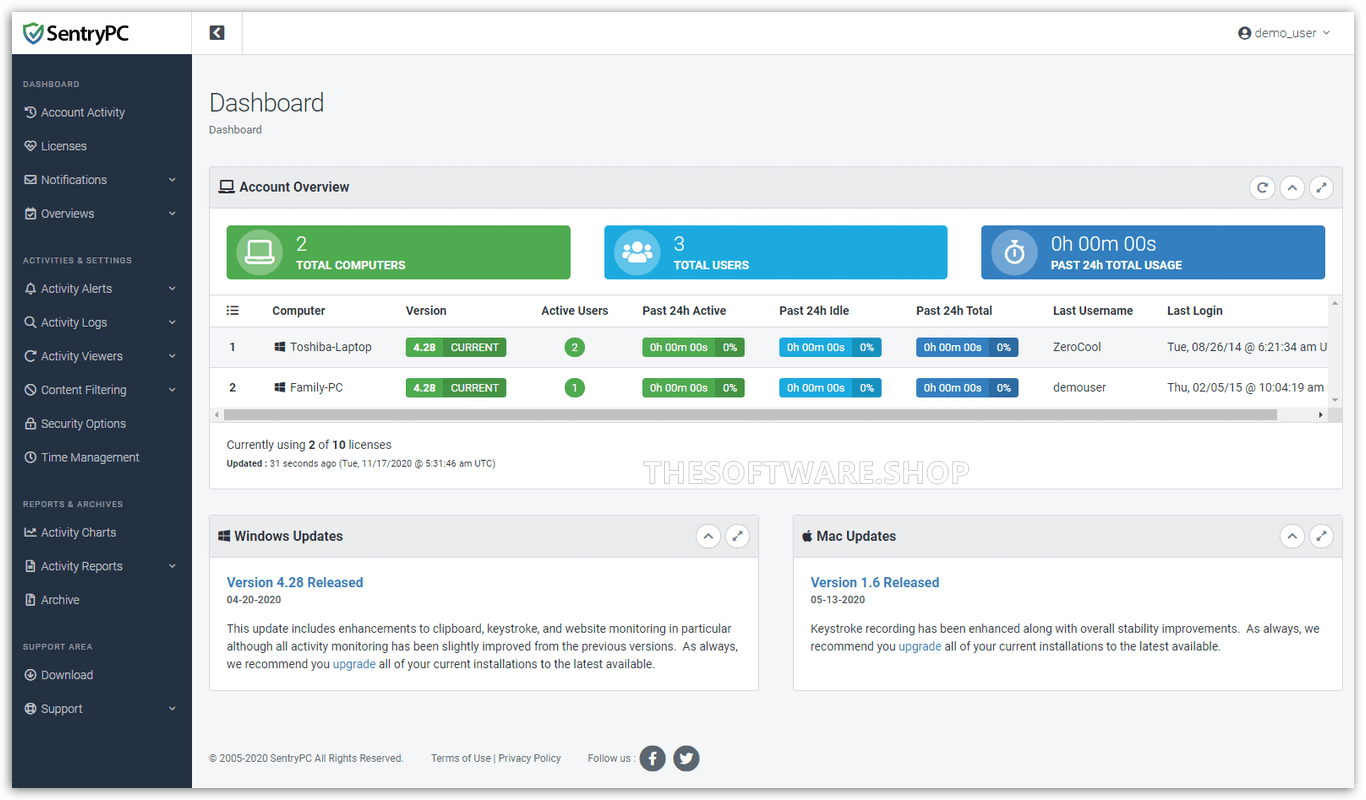Image resolution: width=1366 pixels, height=800 pixels.
Task: Click upgrade link in Windows Updates
Action: pyautogui.click(x=354, y=664)
